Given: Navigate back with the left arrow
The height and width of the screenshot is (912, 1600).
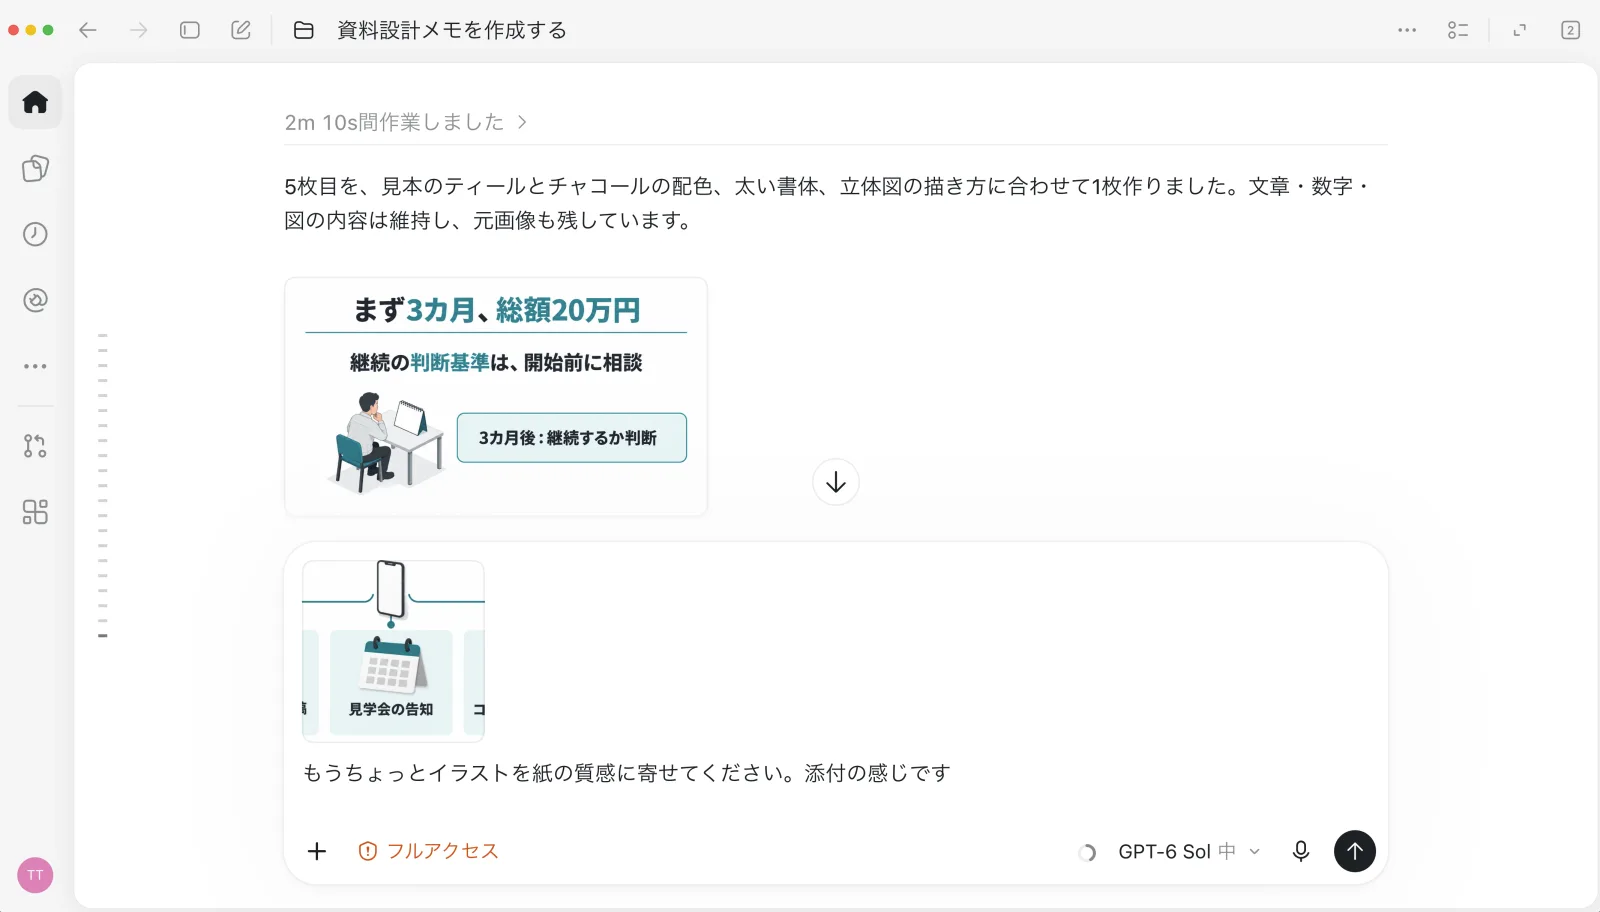Looking at the screenshot, I should [88, 30].
